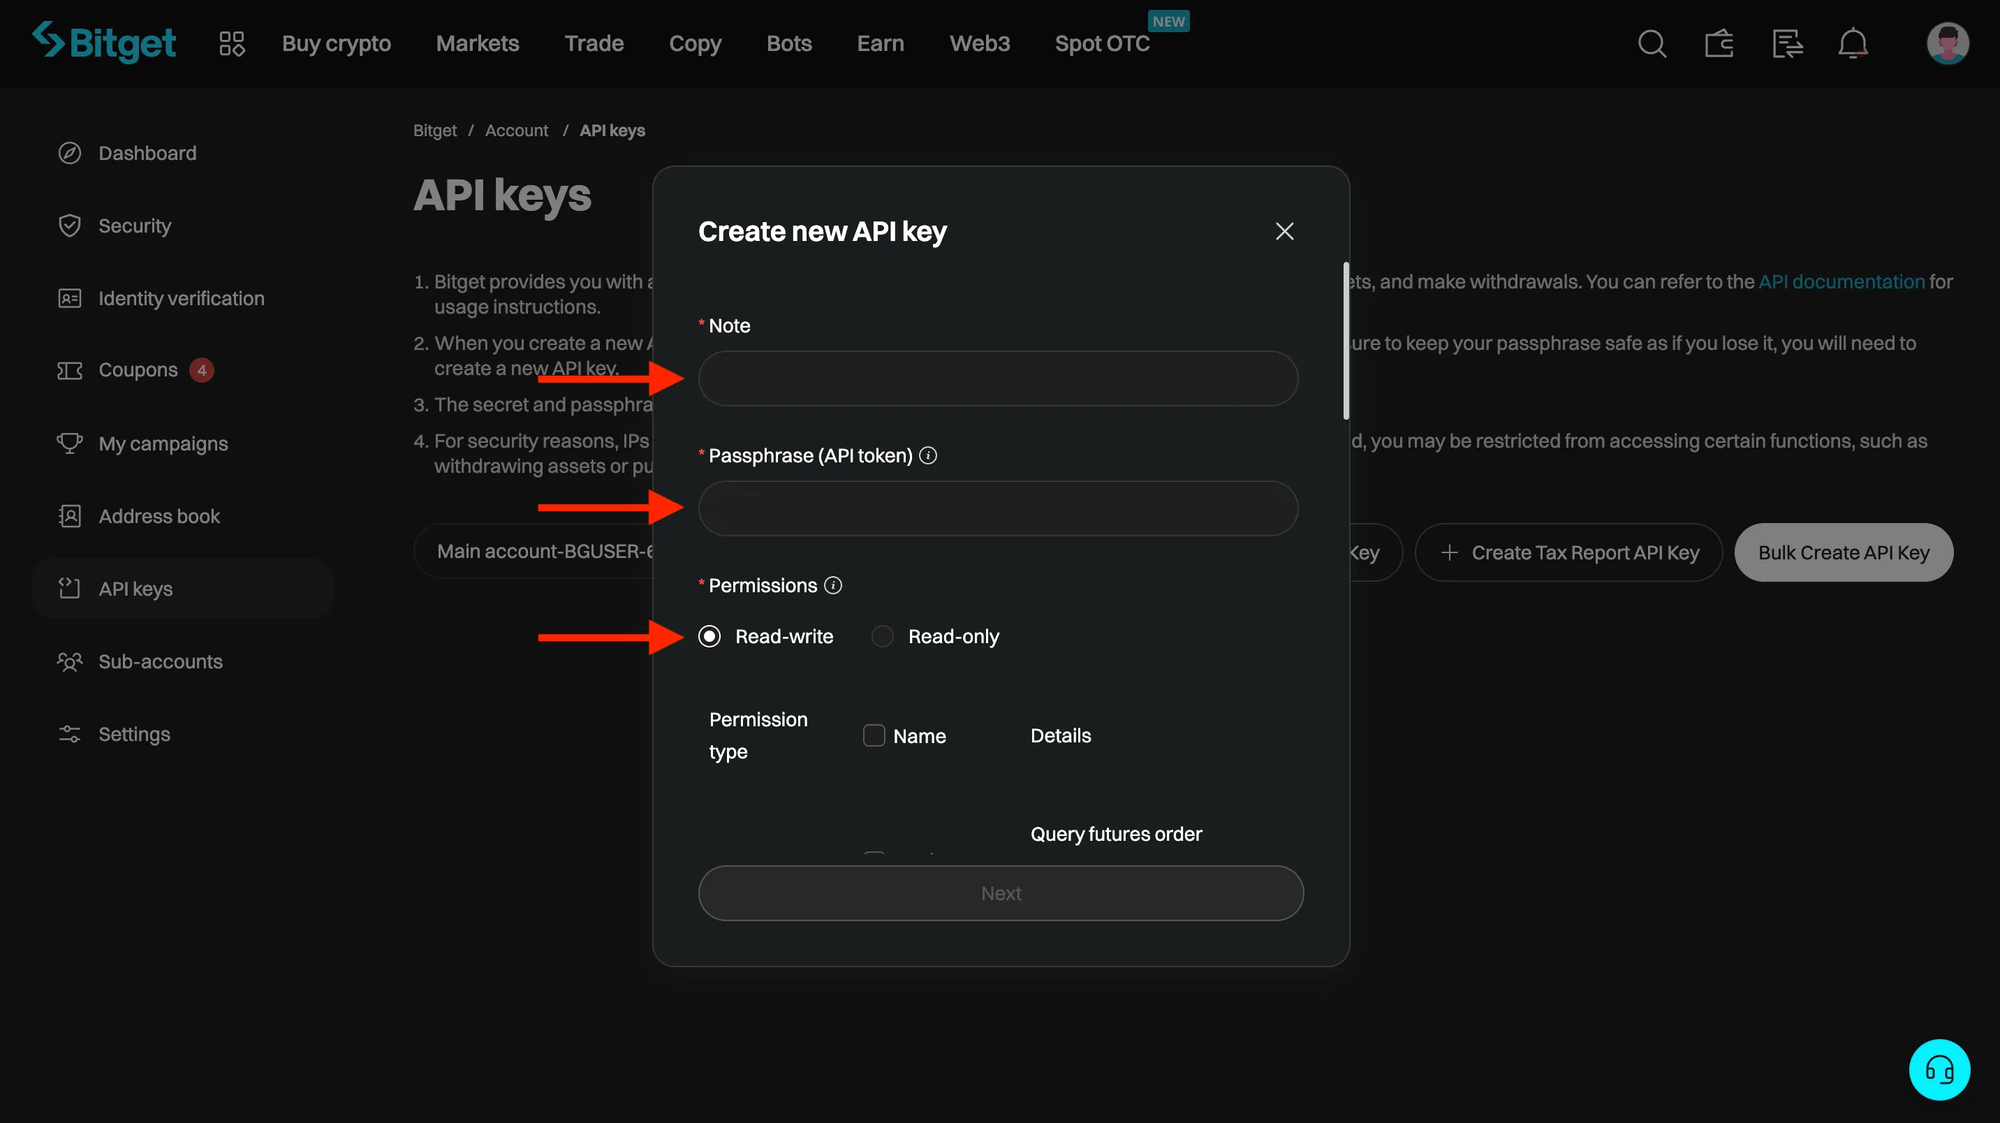Go to Identity verification in sidebar
The image size is (2000, 1123).
(x=181, y=298)
